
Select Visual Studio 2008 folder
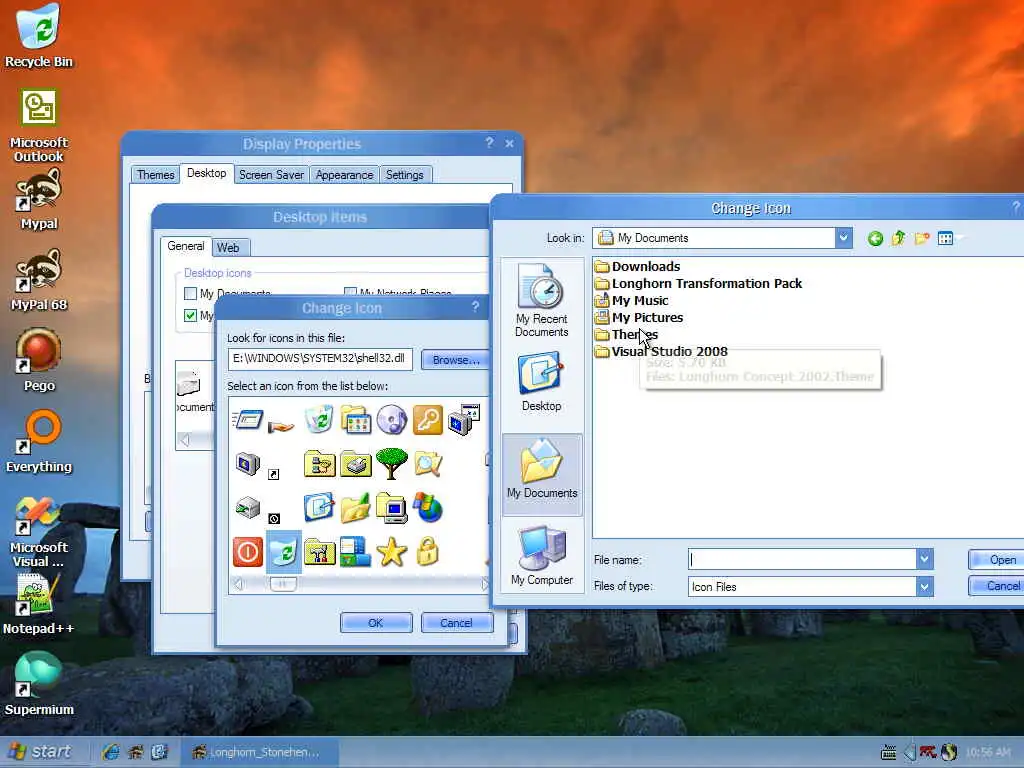coord(661,351)
